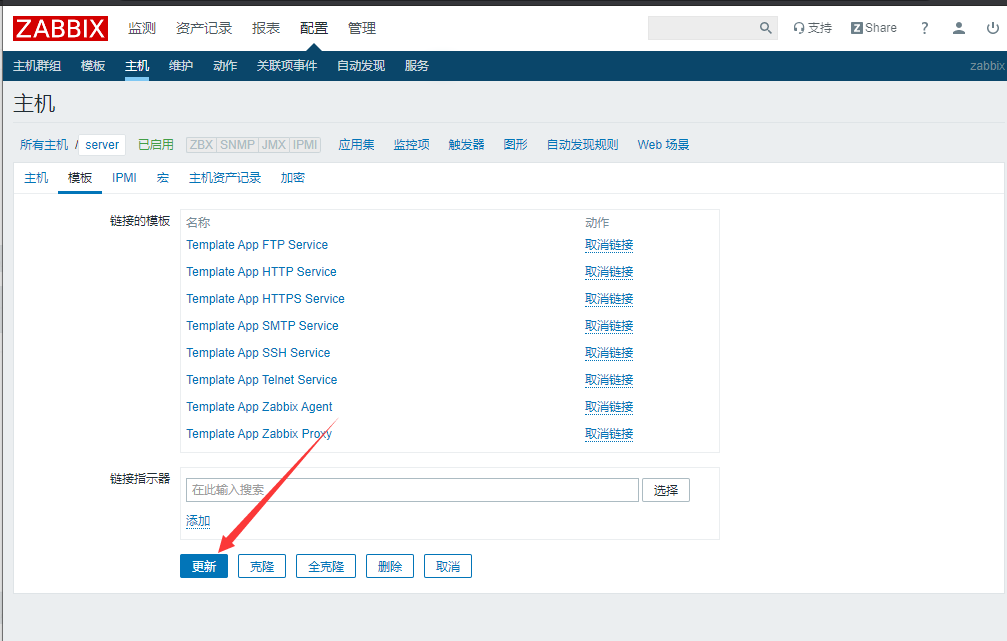Open the 自动发现规则 link
1007x641 pixels.
pos(582,145)
